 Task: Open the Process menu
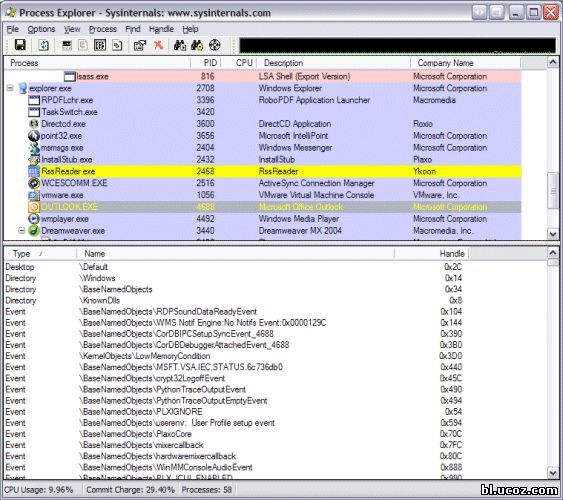click(103, 29)
